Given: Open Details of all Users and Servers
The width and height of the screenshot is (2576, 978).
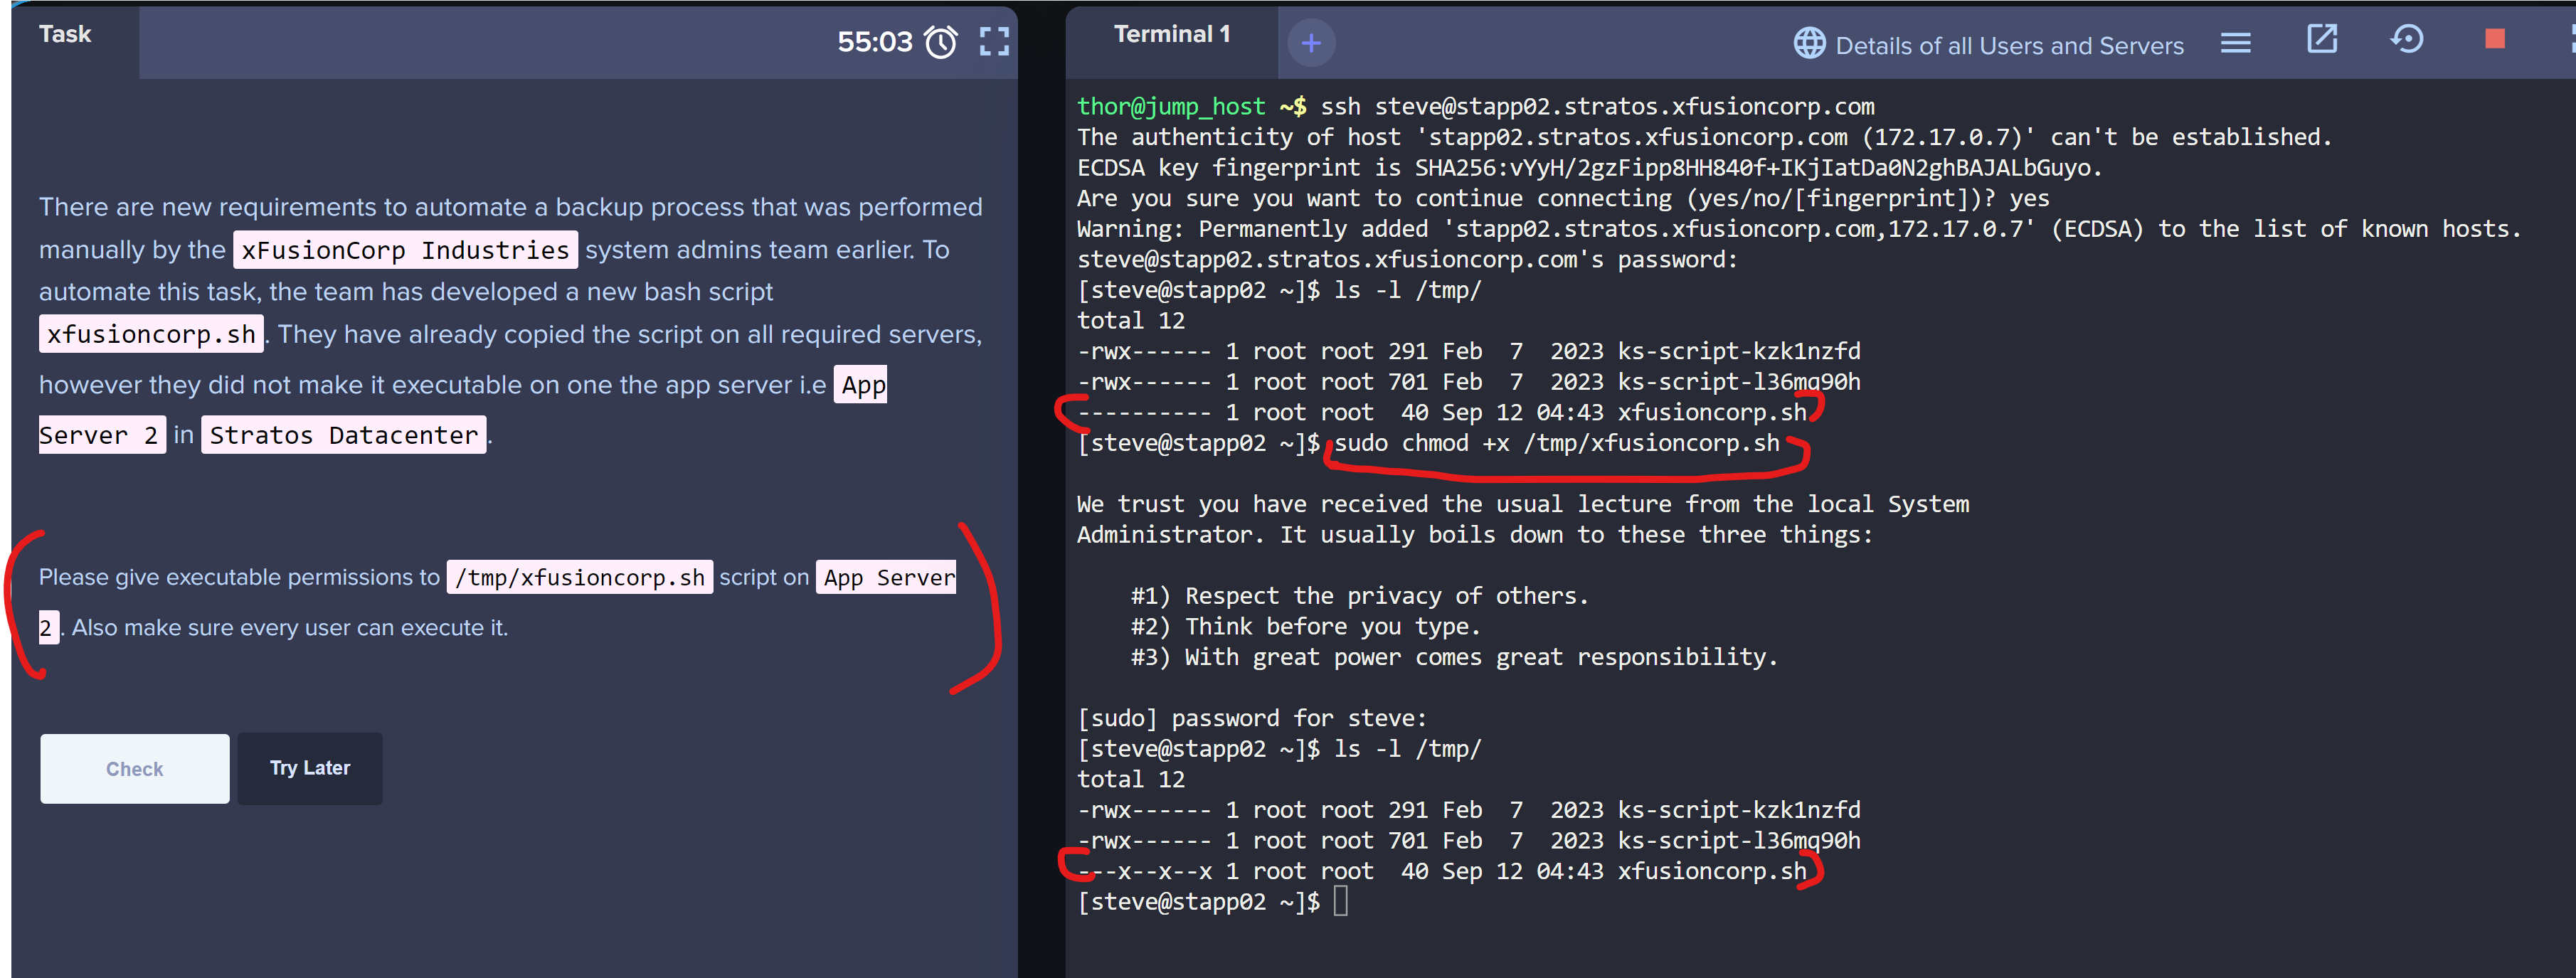Looking at the screenshot, I should tap(2008, 46).
